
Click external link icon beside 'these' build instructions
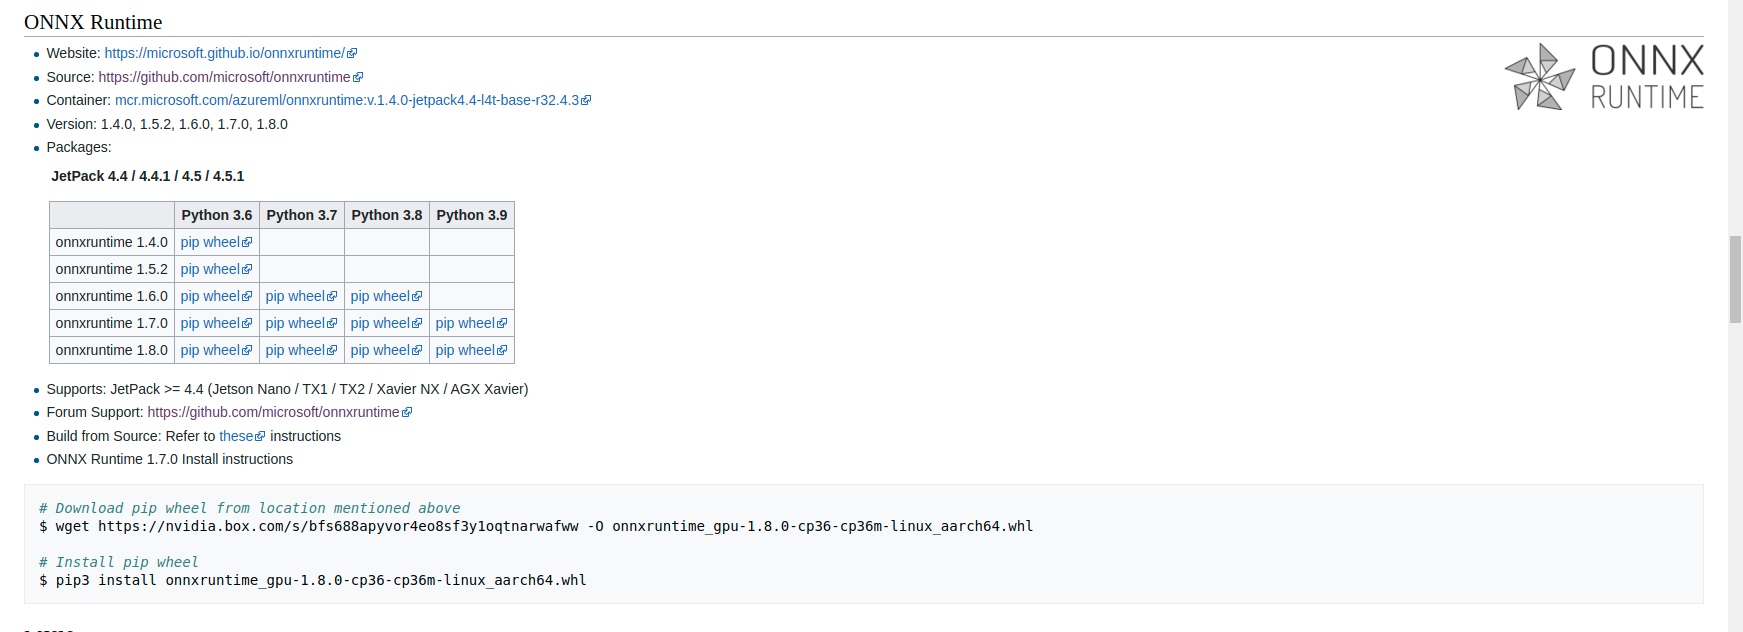pyautogui.click(x=260, y=436)
